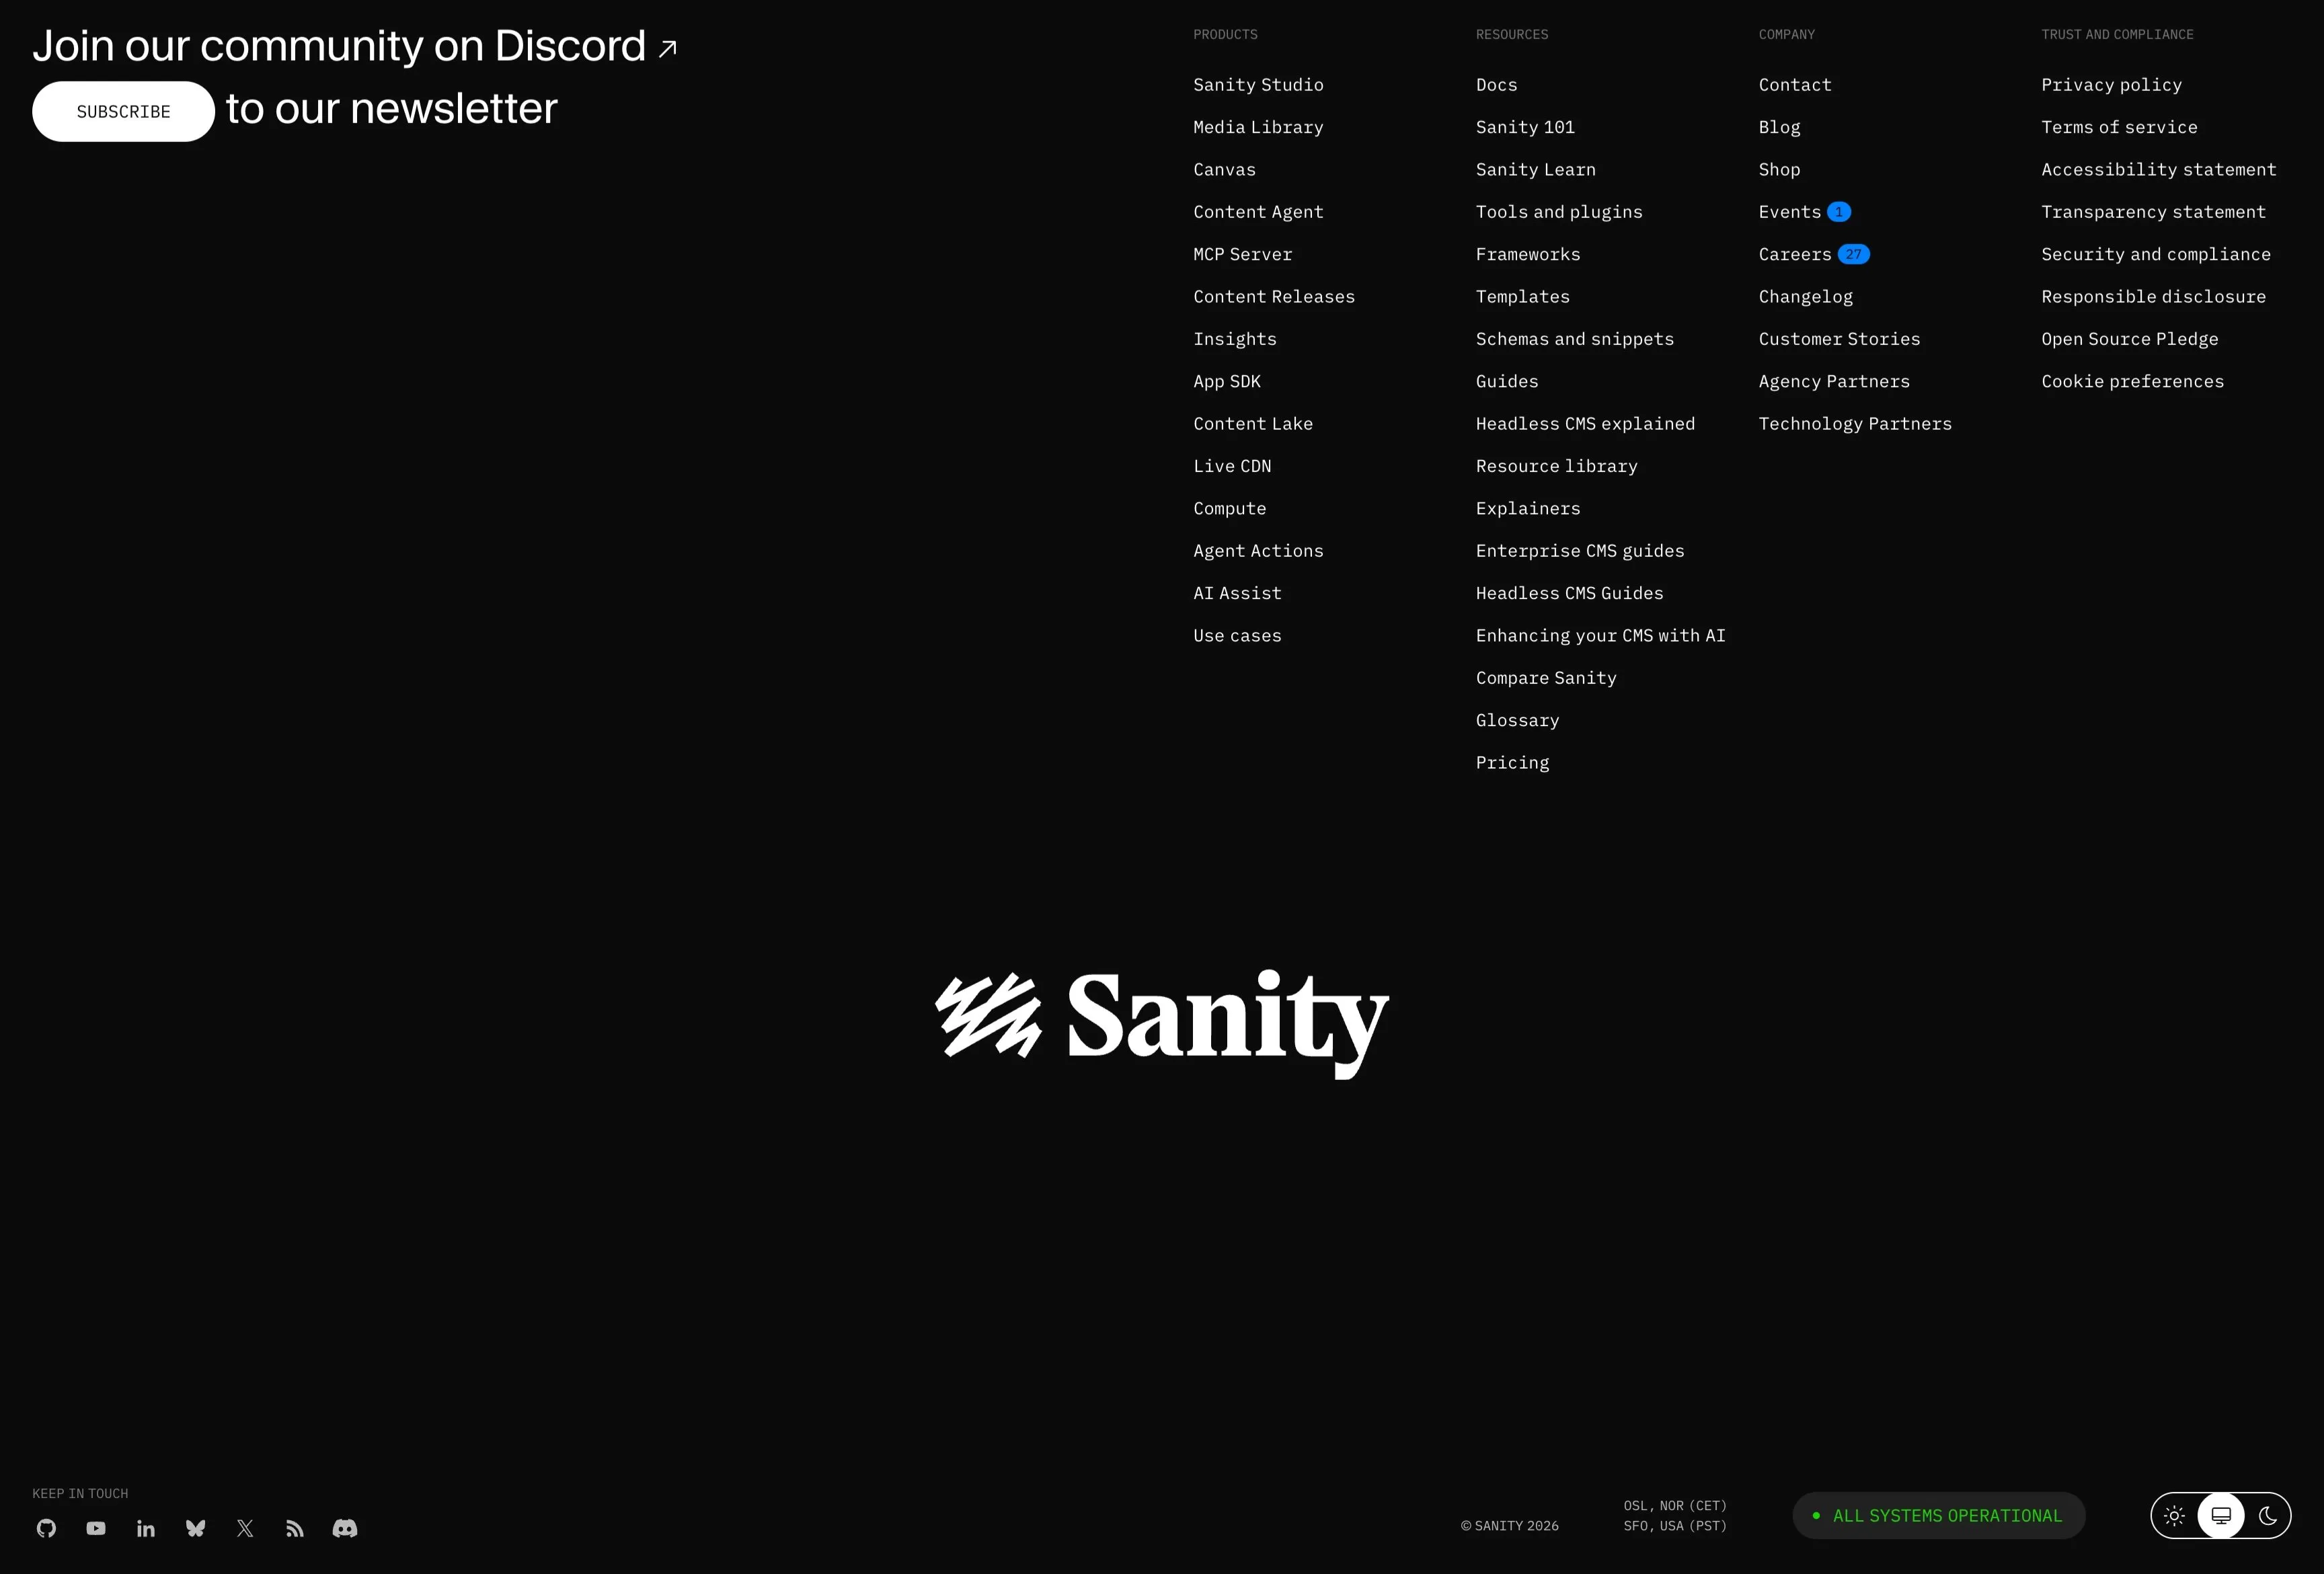Open the GitHub social icon
This screenshot has width=2324, height=1574.
point(46,1528)
